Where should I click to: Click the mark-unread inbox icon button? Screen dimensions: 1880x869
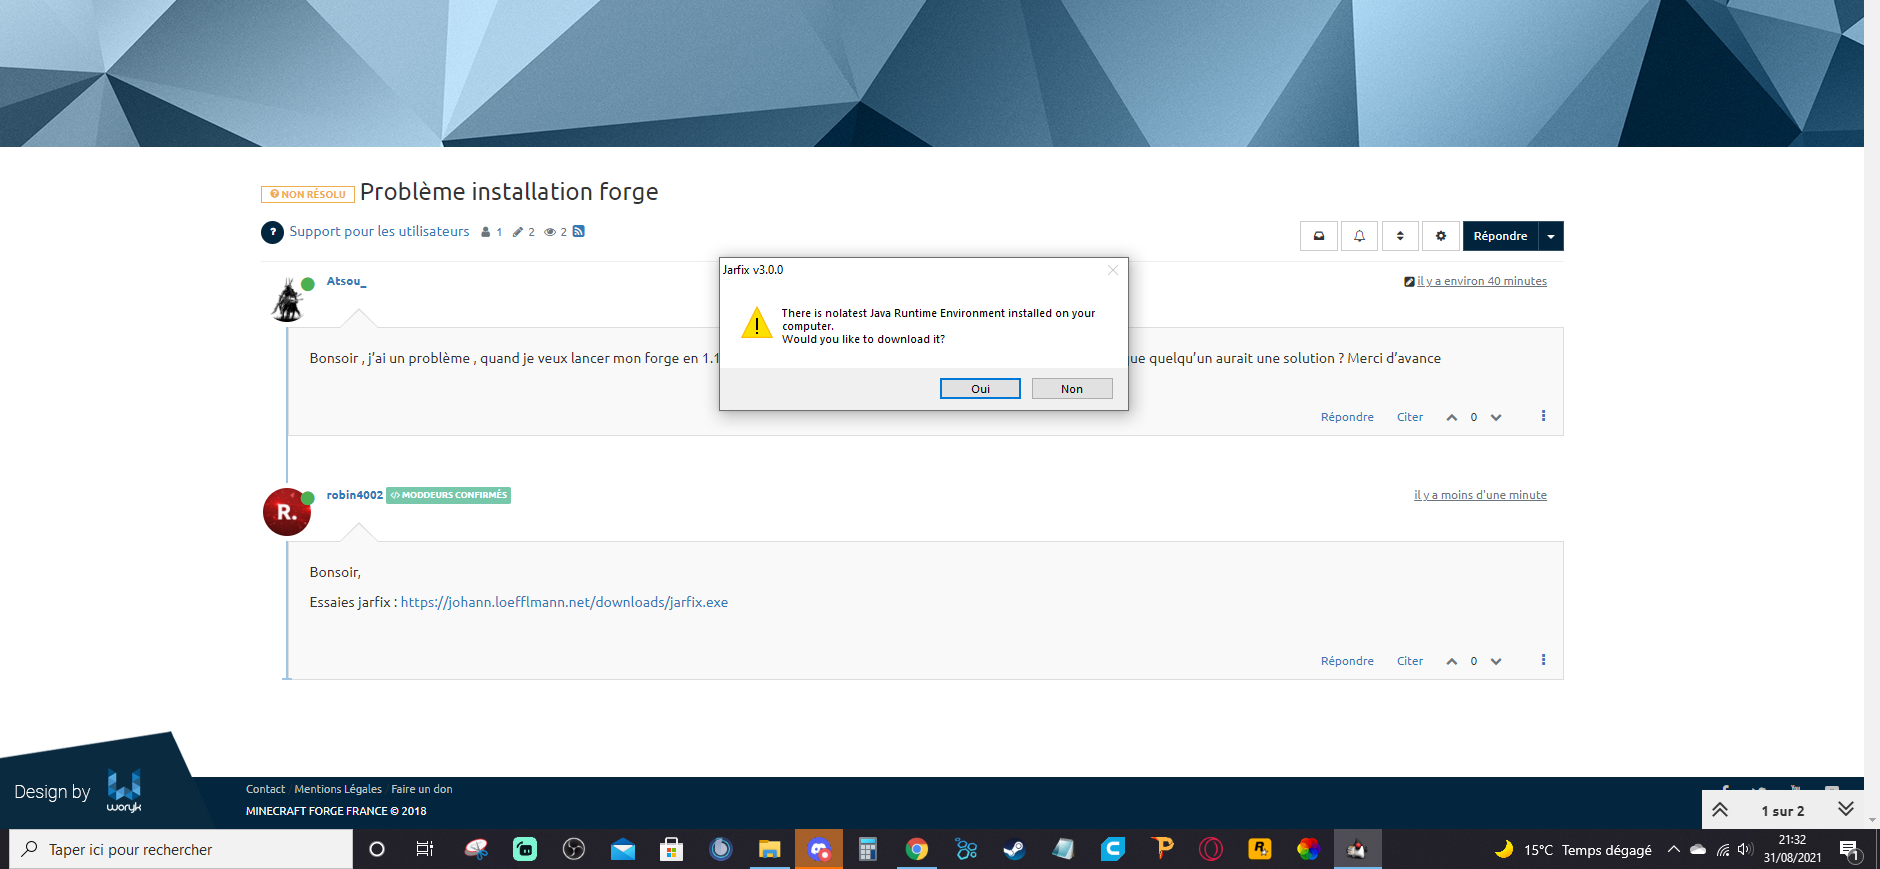pos(1319,236)
